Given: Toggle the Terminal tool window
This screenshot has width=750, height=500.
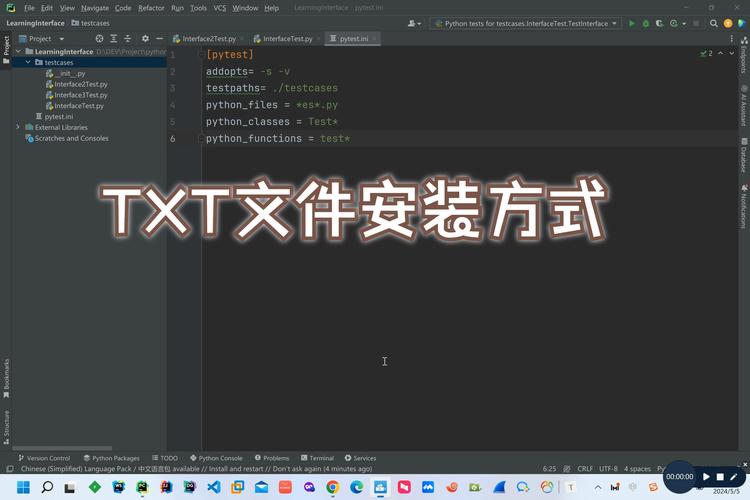Looking at the screenshot, I should pos(317,458).
